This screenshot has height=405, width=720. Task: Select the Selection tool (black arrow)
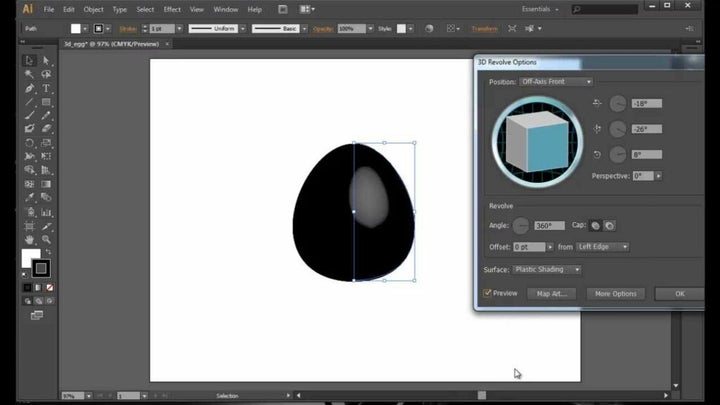coord(30,61)
